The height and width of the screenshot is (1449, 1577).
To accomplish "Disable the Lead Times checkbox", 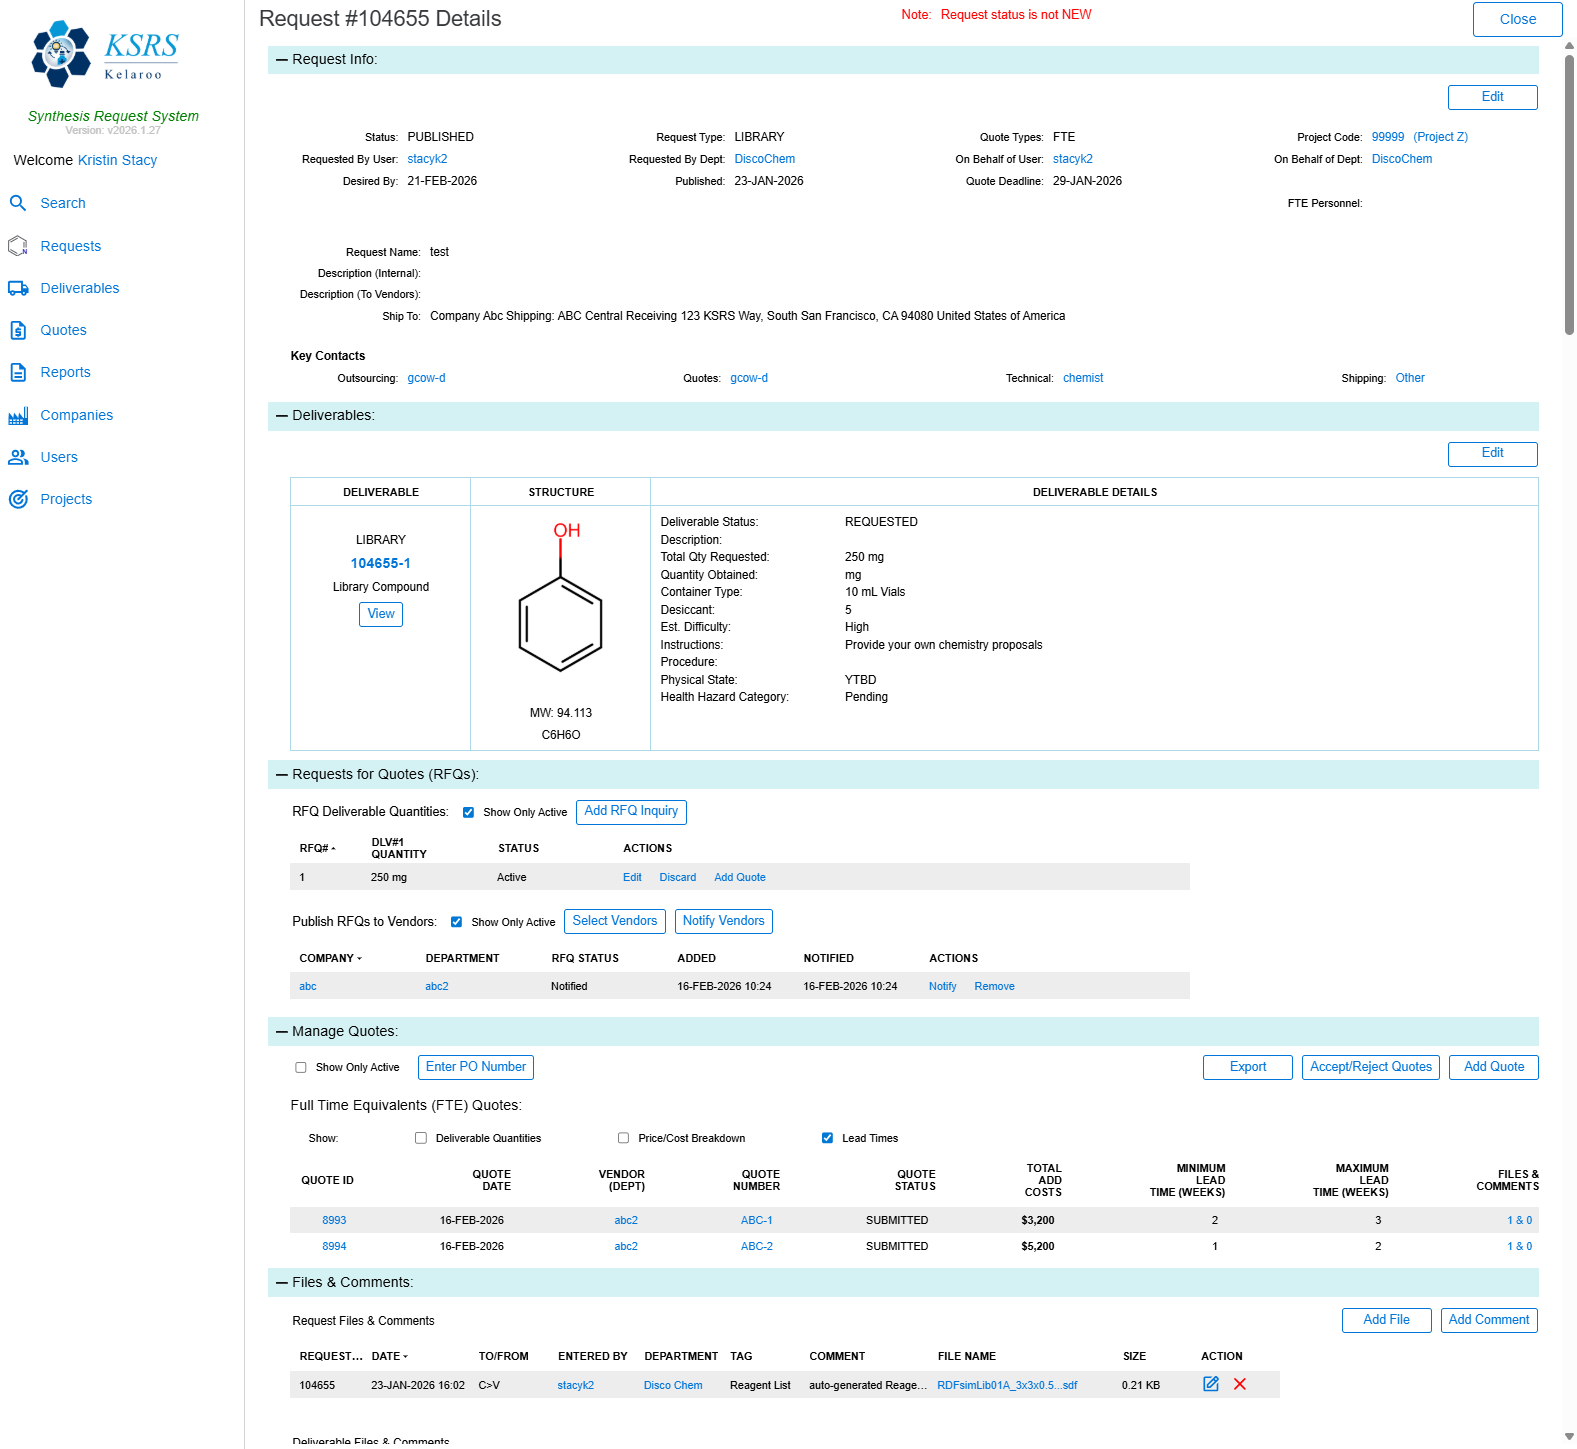I will [827, 1138].
